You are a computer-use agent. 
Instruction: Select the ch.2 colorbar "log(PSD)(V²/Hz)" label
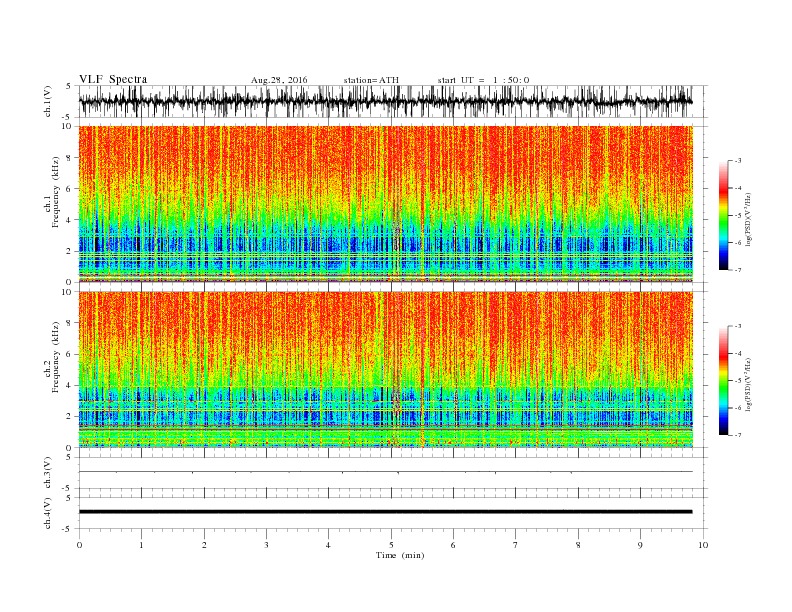pos(749,384)
